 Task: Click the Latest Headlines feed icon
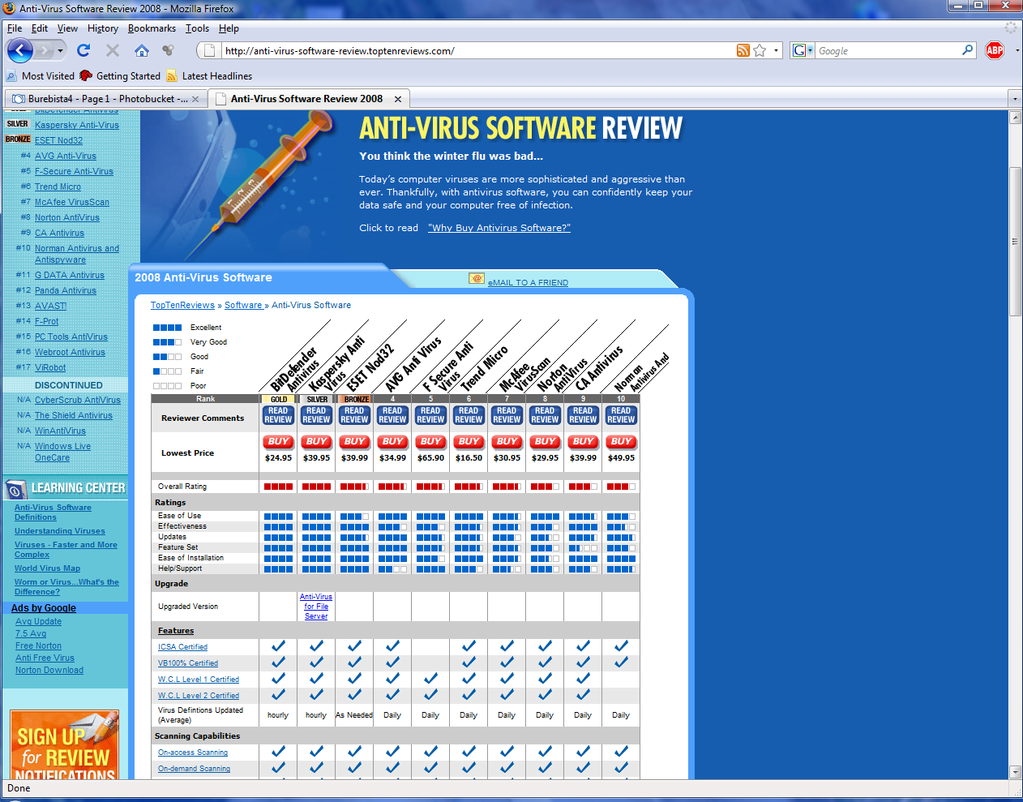click(172, 76)
